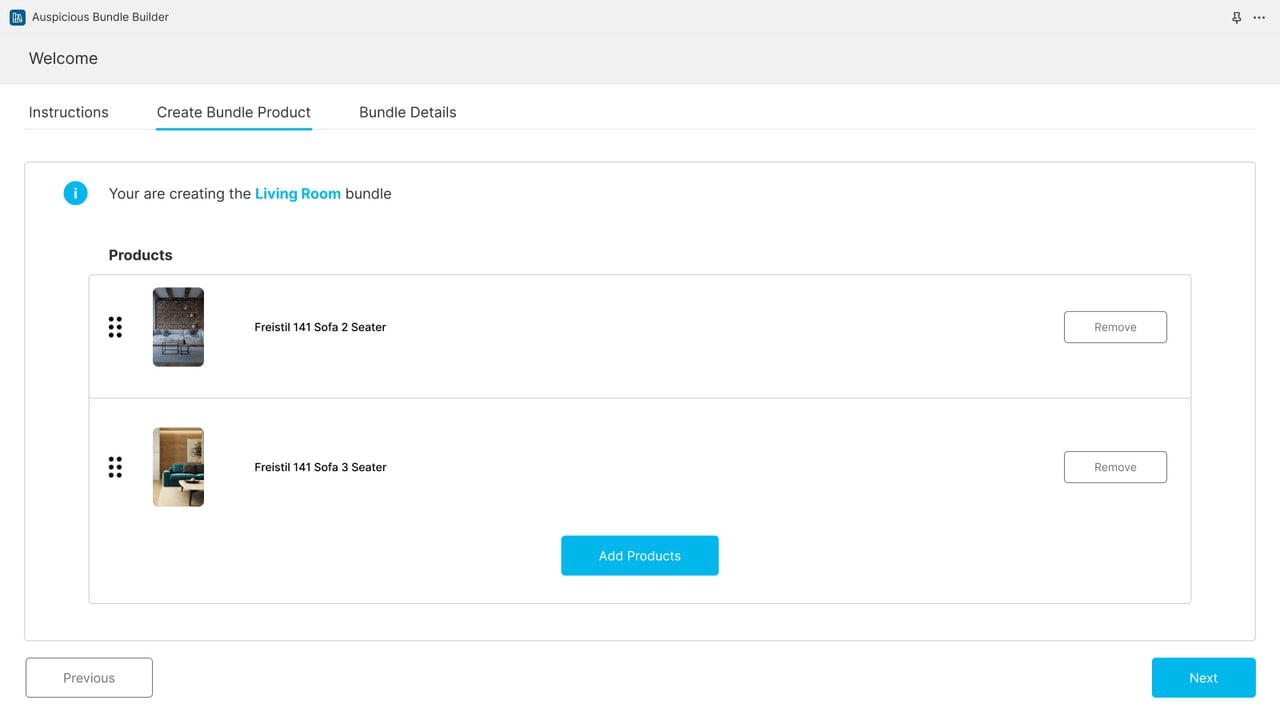Pin the app using the pin icon
This screenshot has width=1280, height=720.
point(1237,17)
